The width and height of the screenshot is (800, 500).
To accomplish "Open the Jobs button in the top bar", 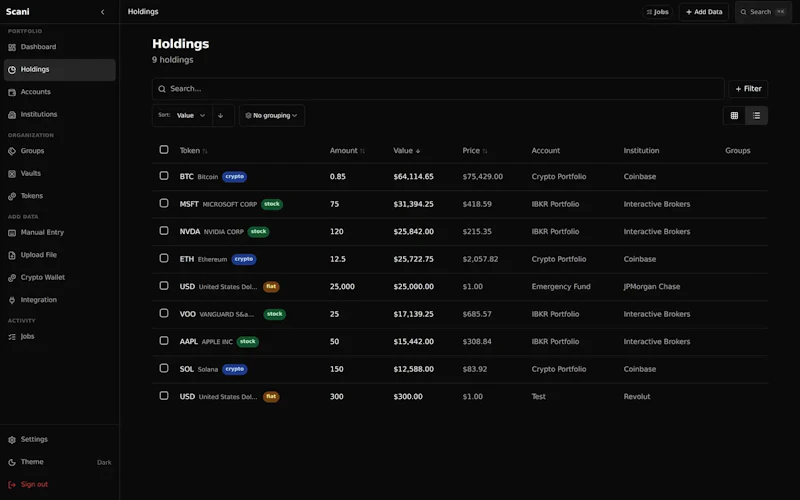I will [657, 12].
